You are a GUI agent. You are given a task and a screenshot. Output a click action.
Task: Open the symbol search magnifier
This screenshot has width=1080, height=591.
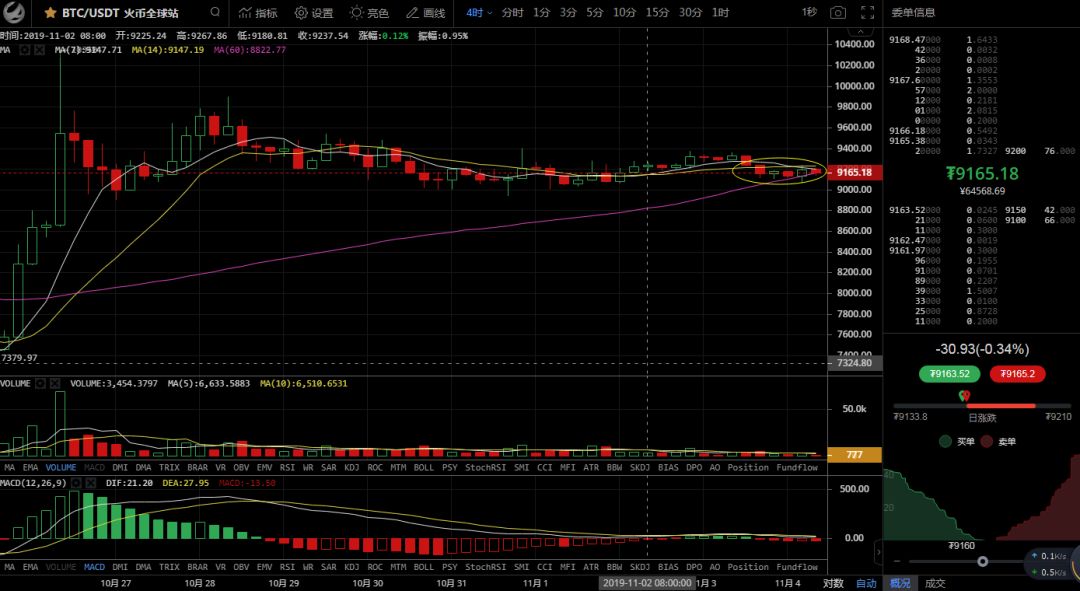216,12
